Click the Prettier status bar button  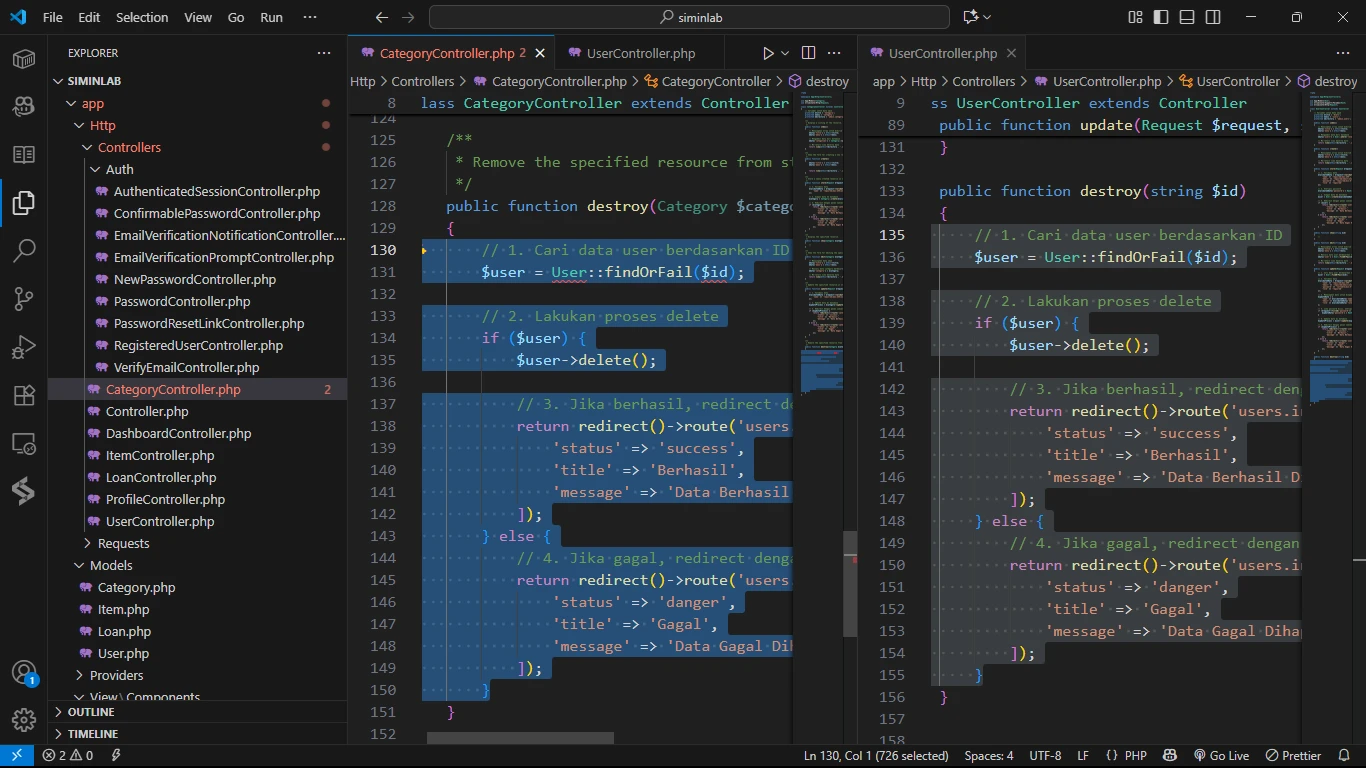click(x=1294, y=756)
